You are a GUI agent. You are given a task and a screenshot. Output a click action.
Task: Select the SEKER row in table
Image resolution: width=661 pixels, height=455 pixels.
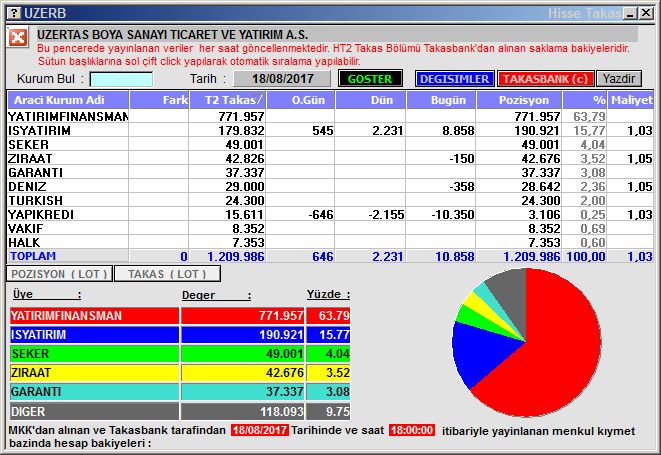tap(330, 144)
